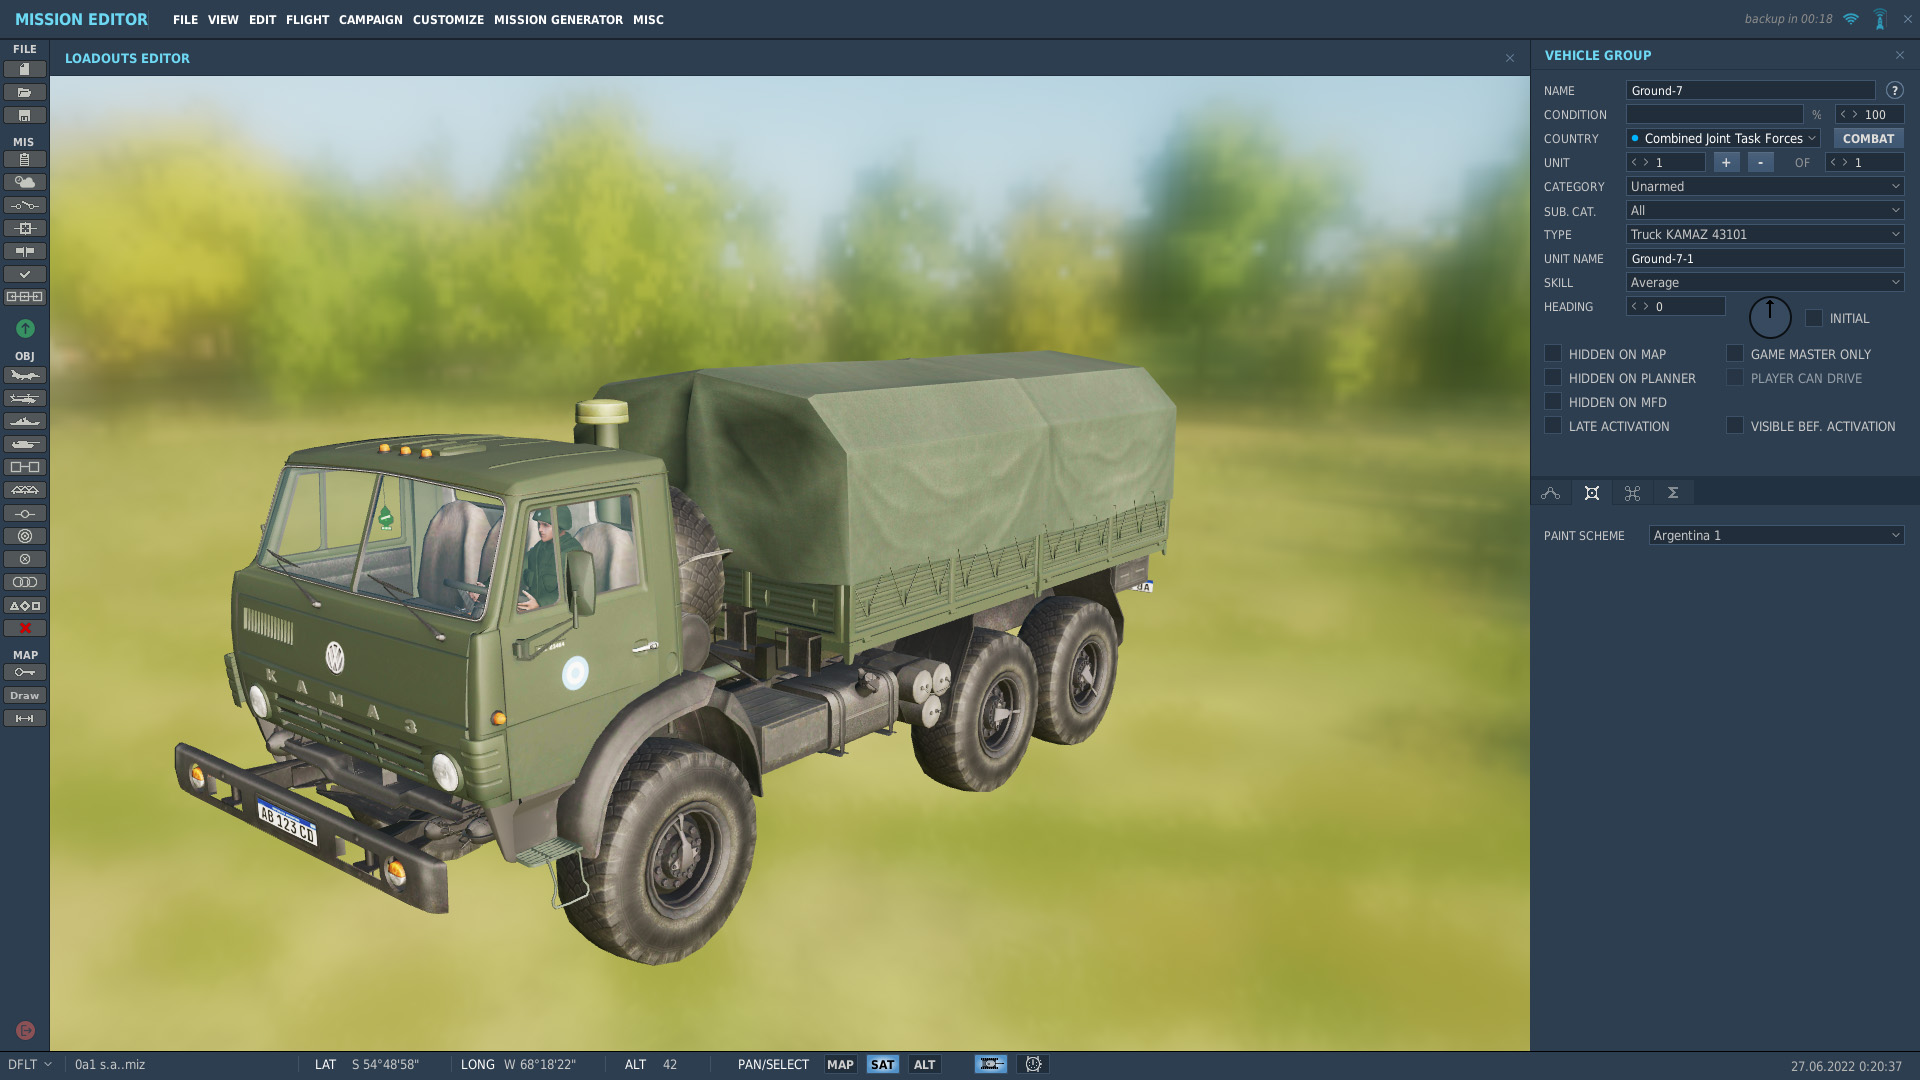Open the triggers tab icon in vehicle panel

[x=1632, y=493]
